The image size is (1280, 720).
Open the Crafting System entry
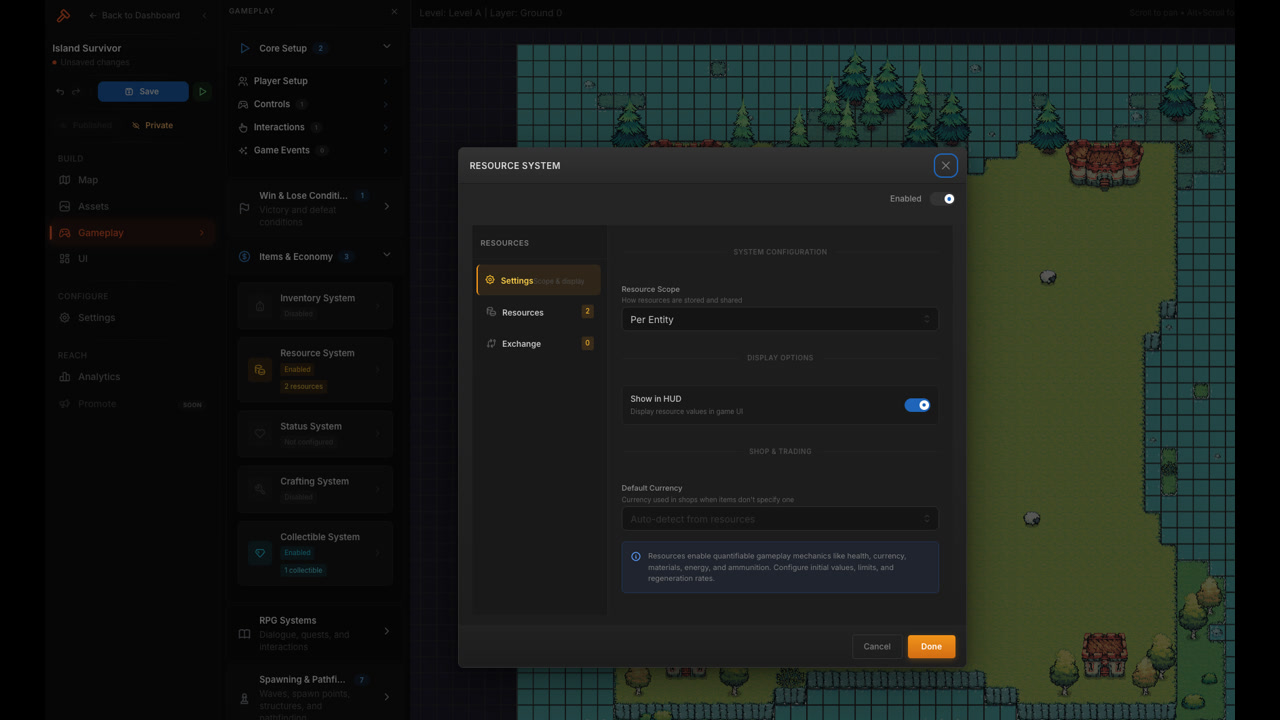coord(315,488)
